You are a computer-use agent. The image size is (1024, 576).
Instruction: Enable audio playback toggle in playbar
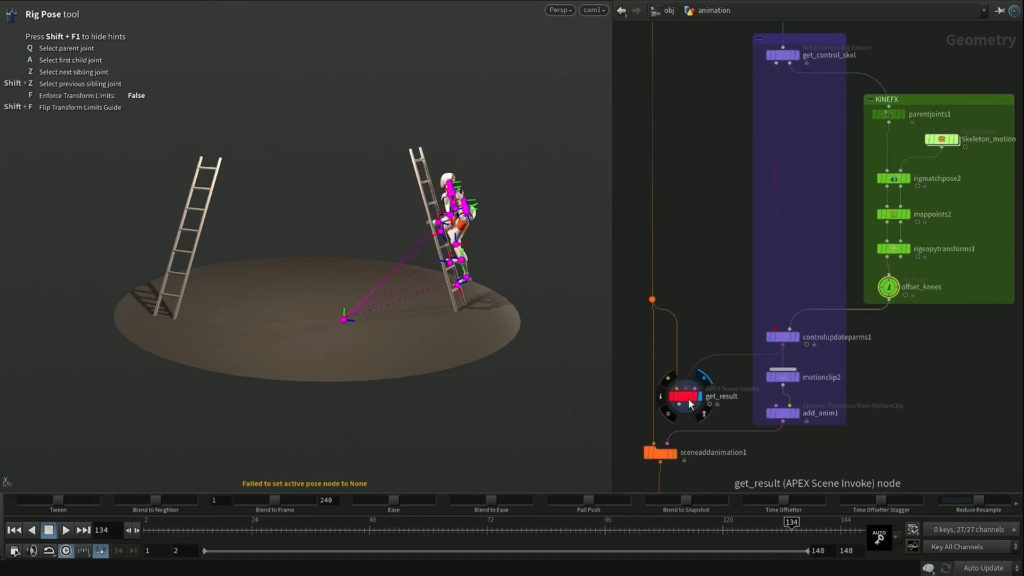[32, 550]
